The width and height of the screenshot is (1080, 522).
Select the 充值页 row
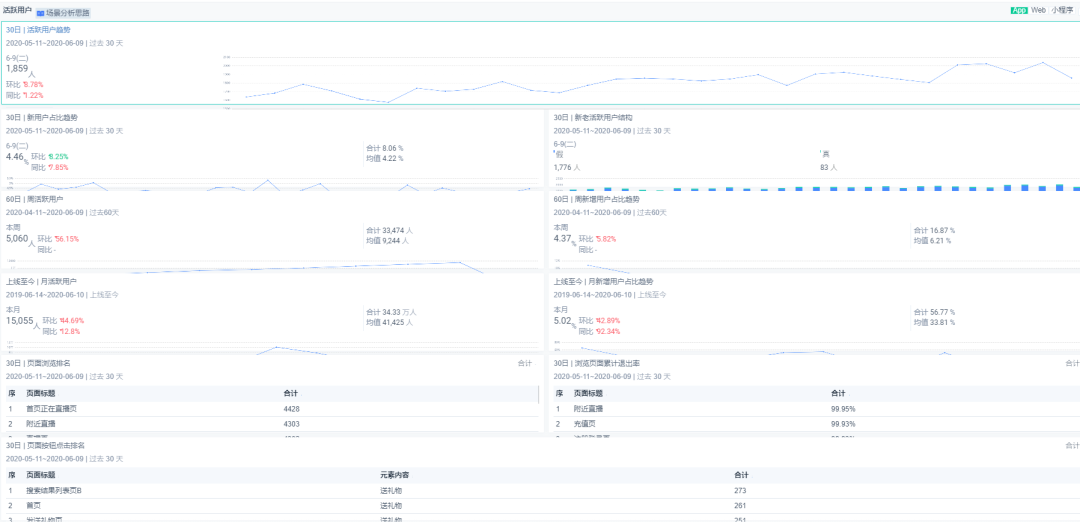[x=817, y=424]
